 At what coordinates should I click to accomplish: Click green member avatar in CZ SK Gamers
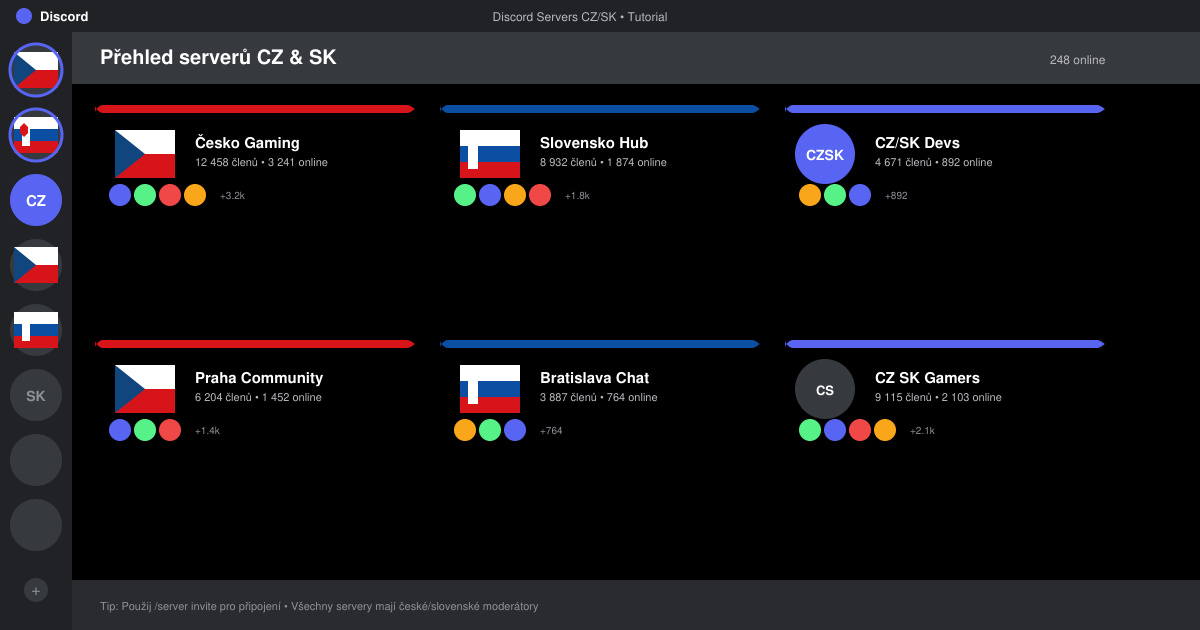(x=810, y=430)
